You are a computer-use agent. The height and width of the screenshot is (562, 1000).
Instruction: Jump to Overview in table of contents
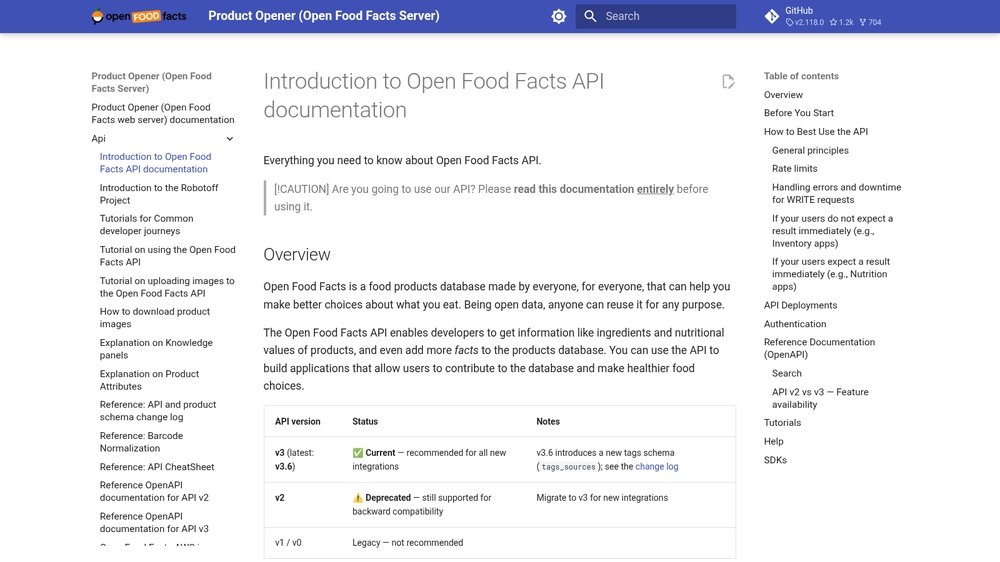[783, 94]
